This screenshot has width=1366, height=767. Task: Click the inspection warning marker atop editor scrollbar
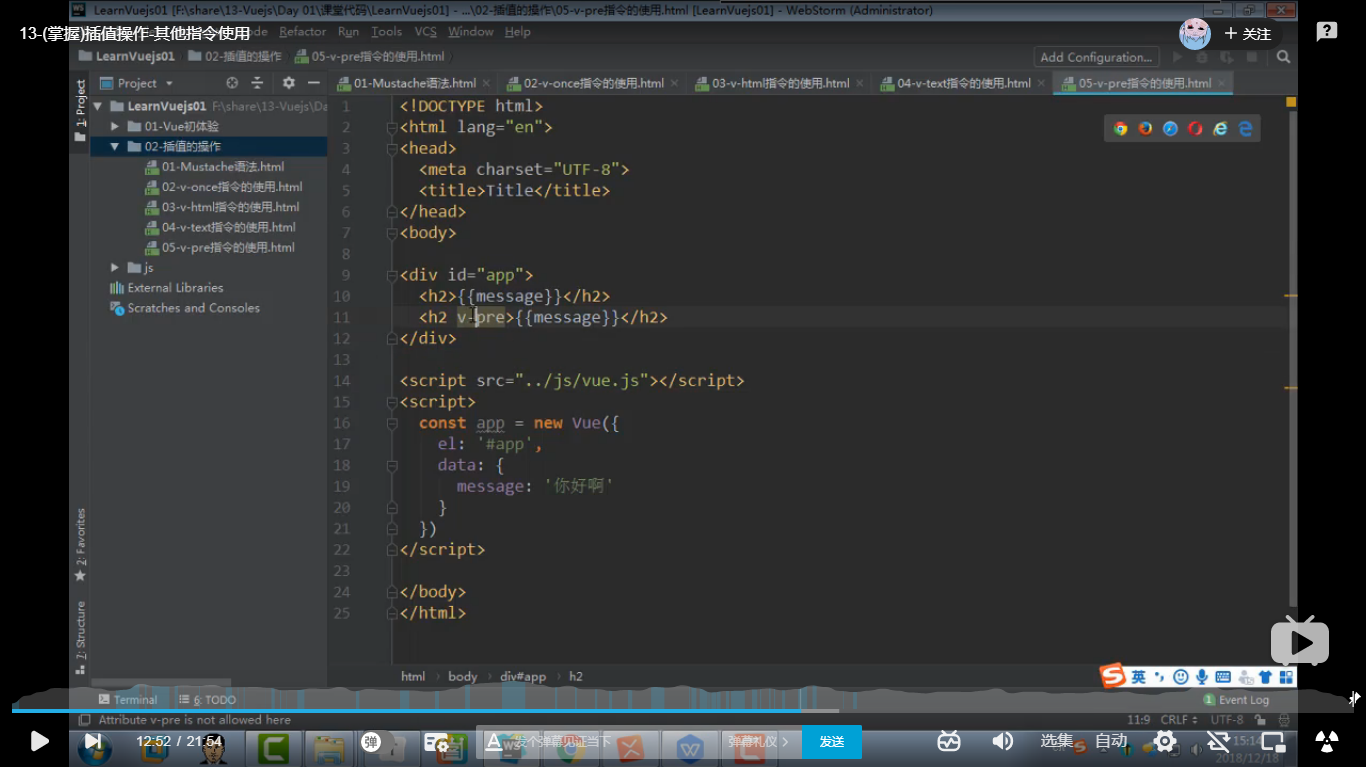click(x=1291, y=102)
